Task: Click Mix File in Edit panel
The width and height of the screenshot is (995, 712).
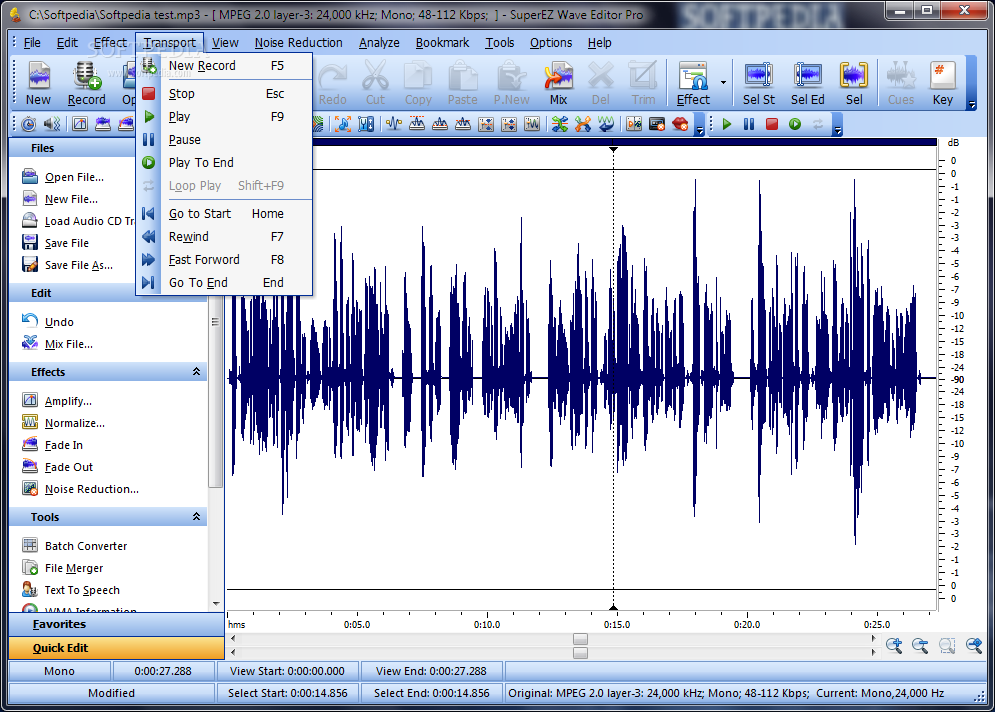Action: [58, 344]
